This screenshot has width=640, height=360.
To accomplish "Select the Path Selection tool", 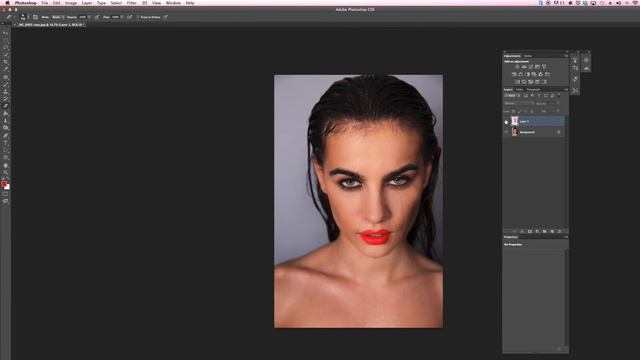I will click(6, 150).
